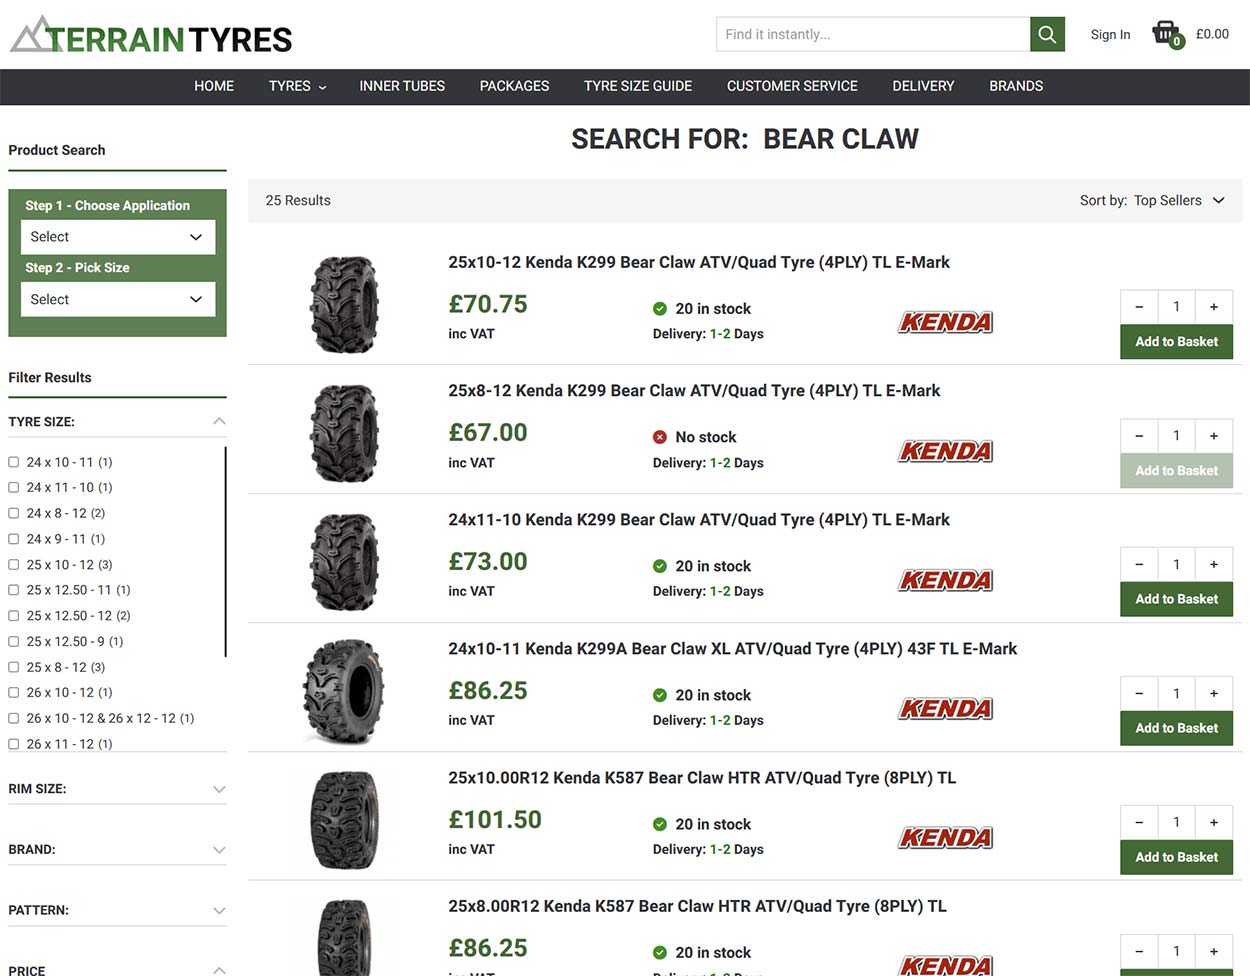The width and height of the screenshot is (1250, 976).
Task: Click the search magnifying glass icon
Action: (x=1046, y=33)
